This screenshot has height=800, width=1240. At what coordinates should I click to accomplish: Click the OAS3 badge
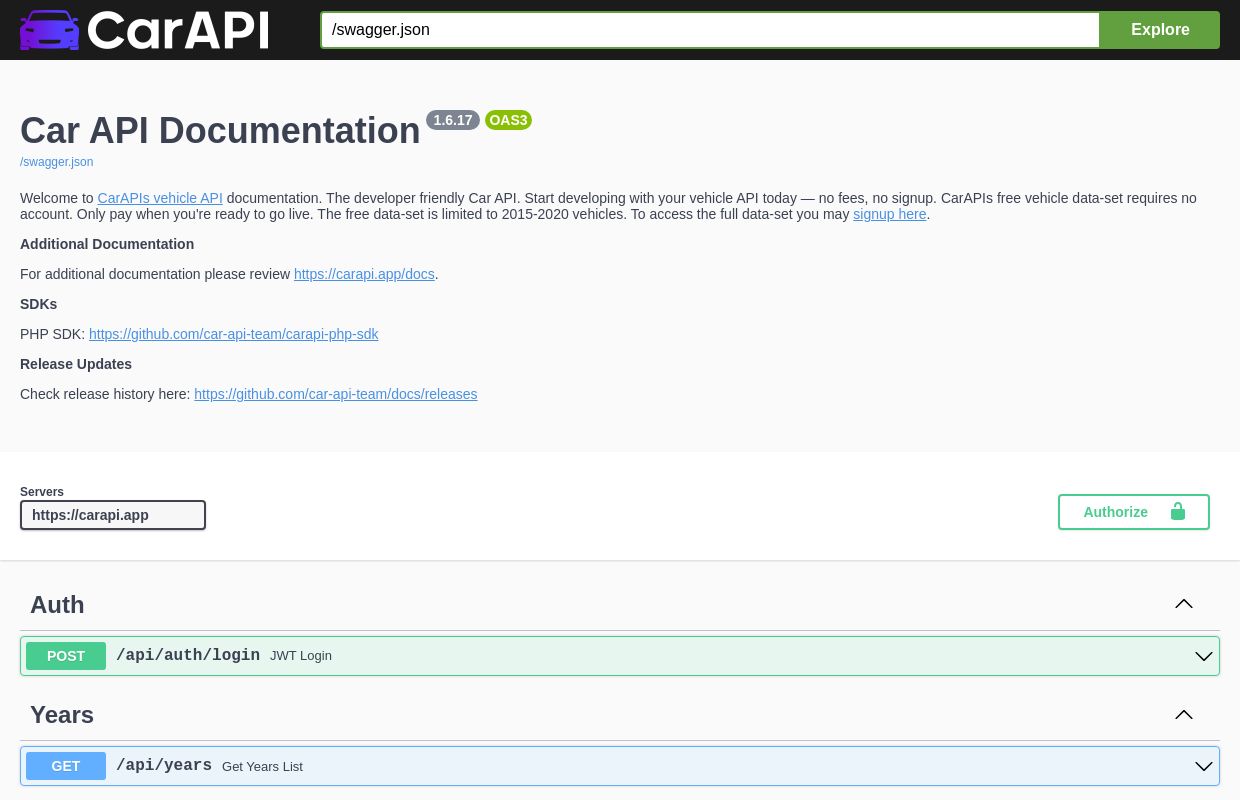click(508, 120)
